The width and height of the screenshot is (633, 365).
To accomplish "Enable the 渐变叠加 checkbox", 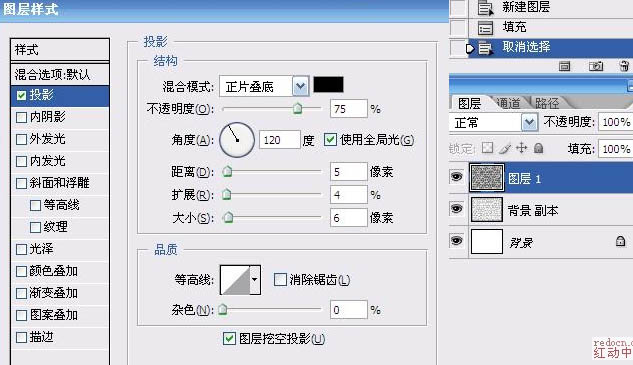I will 21,293.
